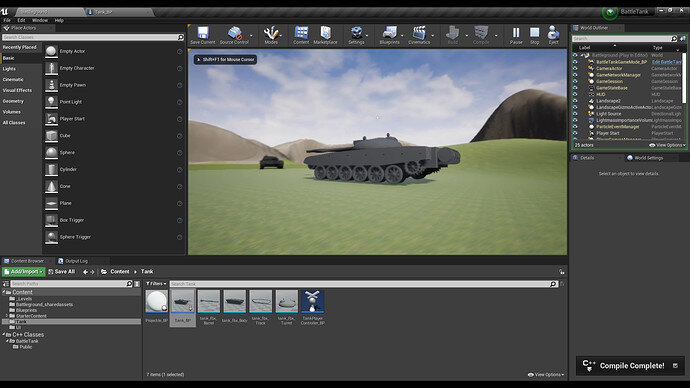Open the Content toolbar icon
Screen dimensions: 690x388
[301, 35]
